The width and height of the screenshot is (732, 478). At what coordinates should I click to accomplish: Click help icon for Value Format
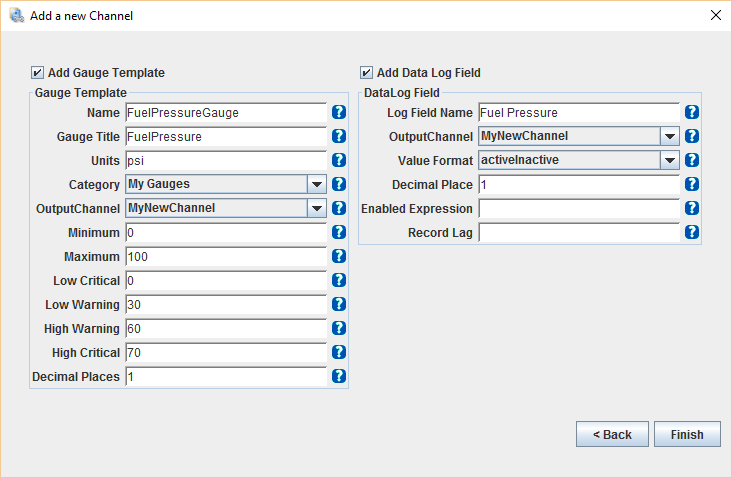[x=692, y=160]
